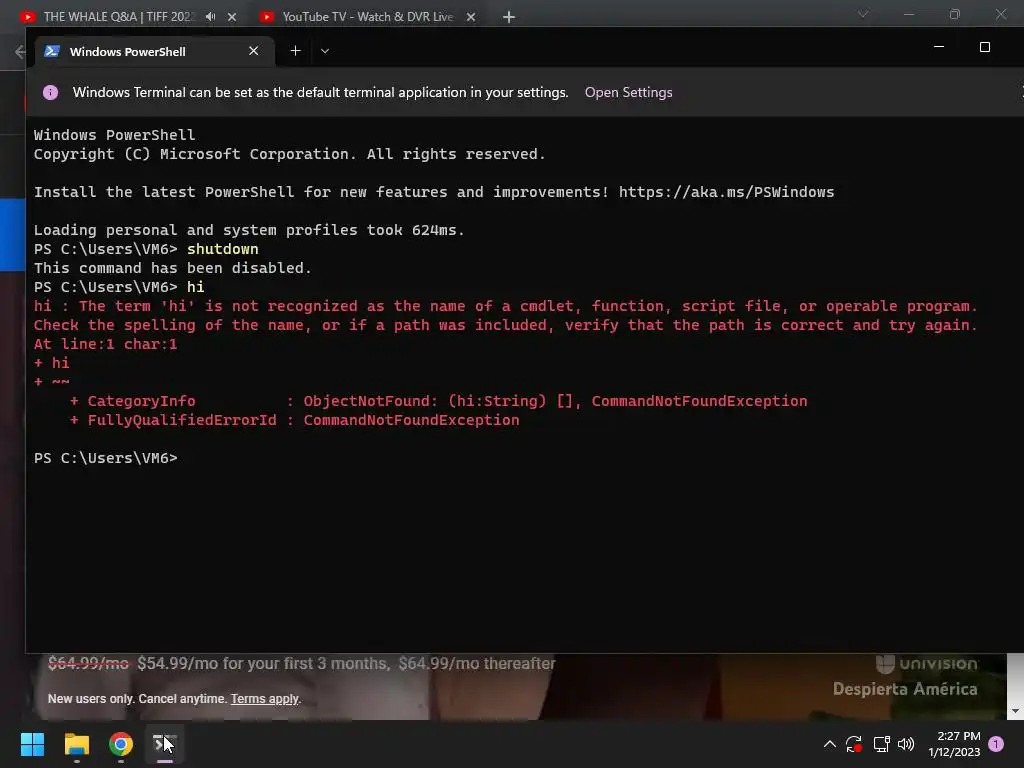Open network display tray icon

pos(881,744)
